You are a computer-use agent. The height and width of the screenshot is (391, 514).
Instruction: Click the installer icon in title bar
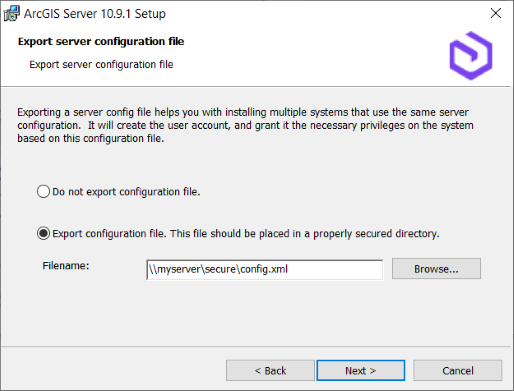click(12, 14)
